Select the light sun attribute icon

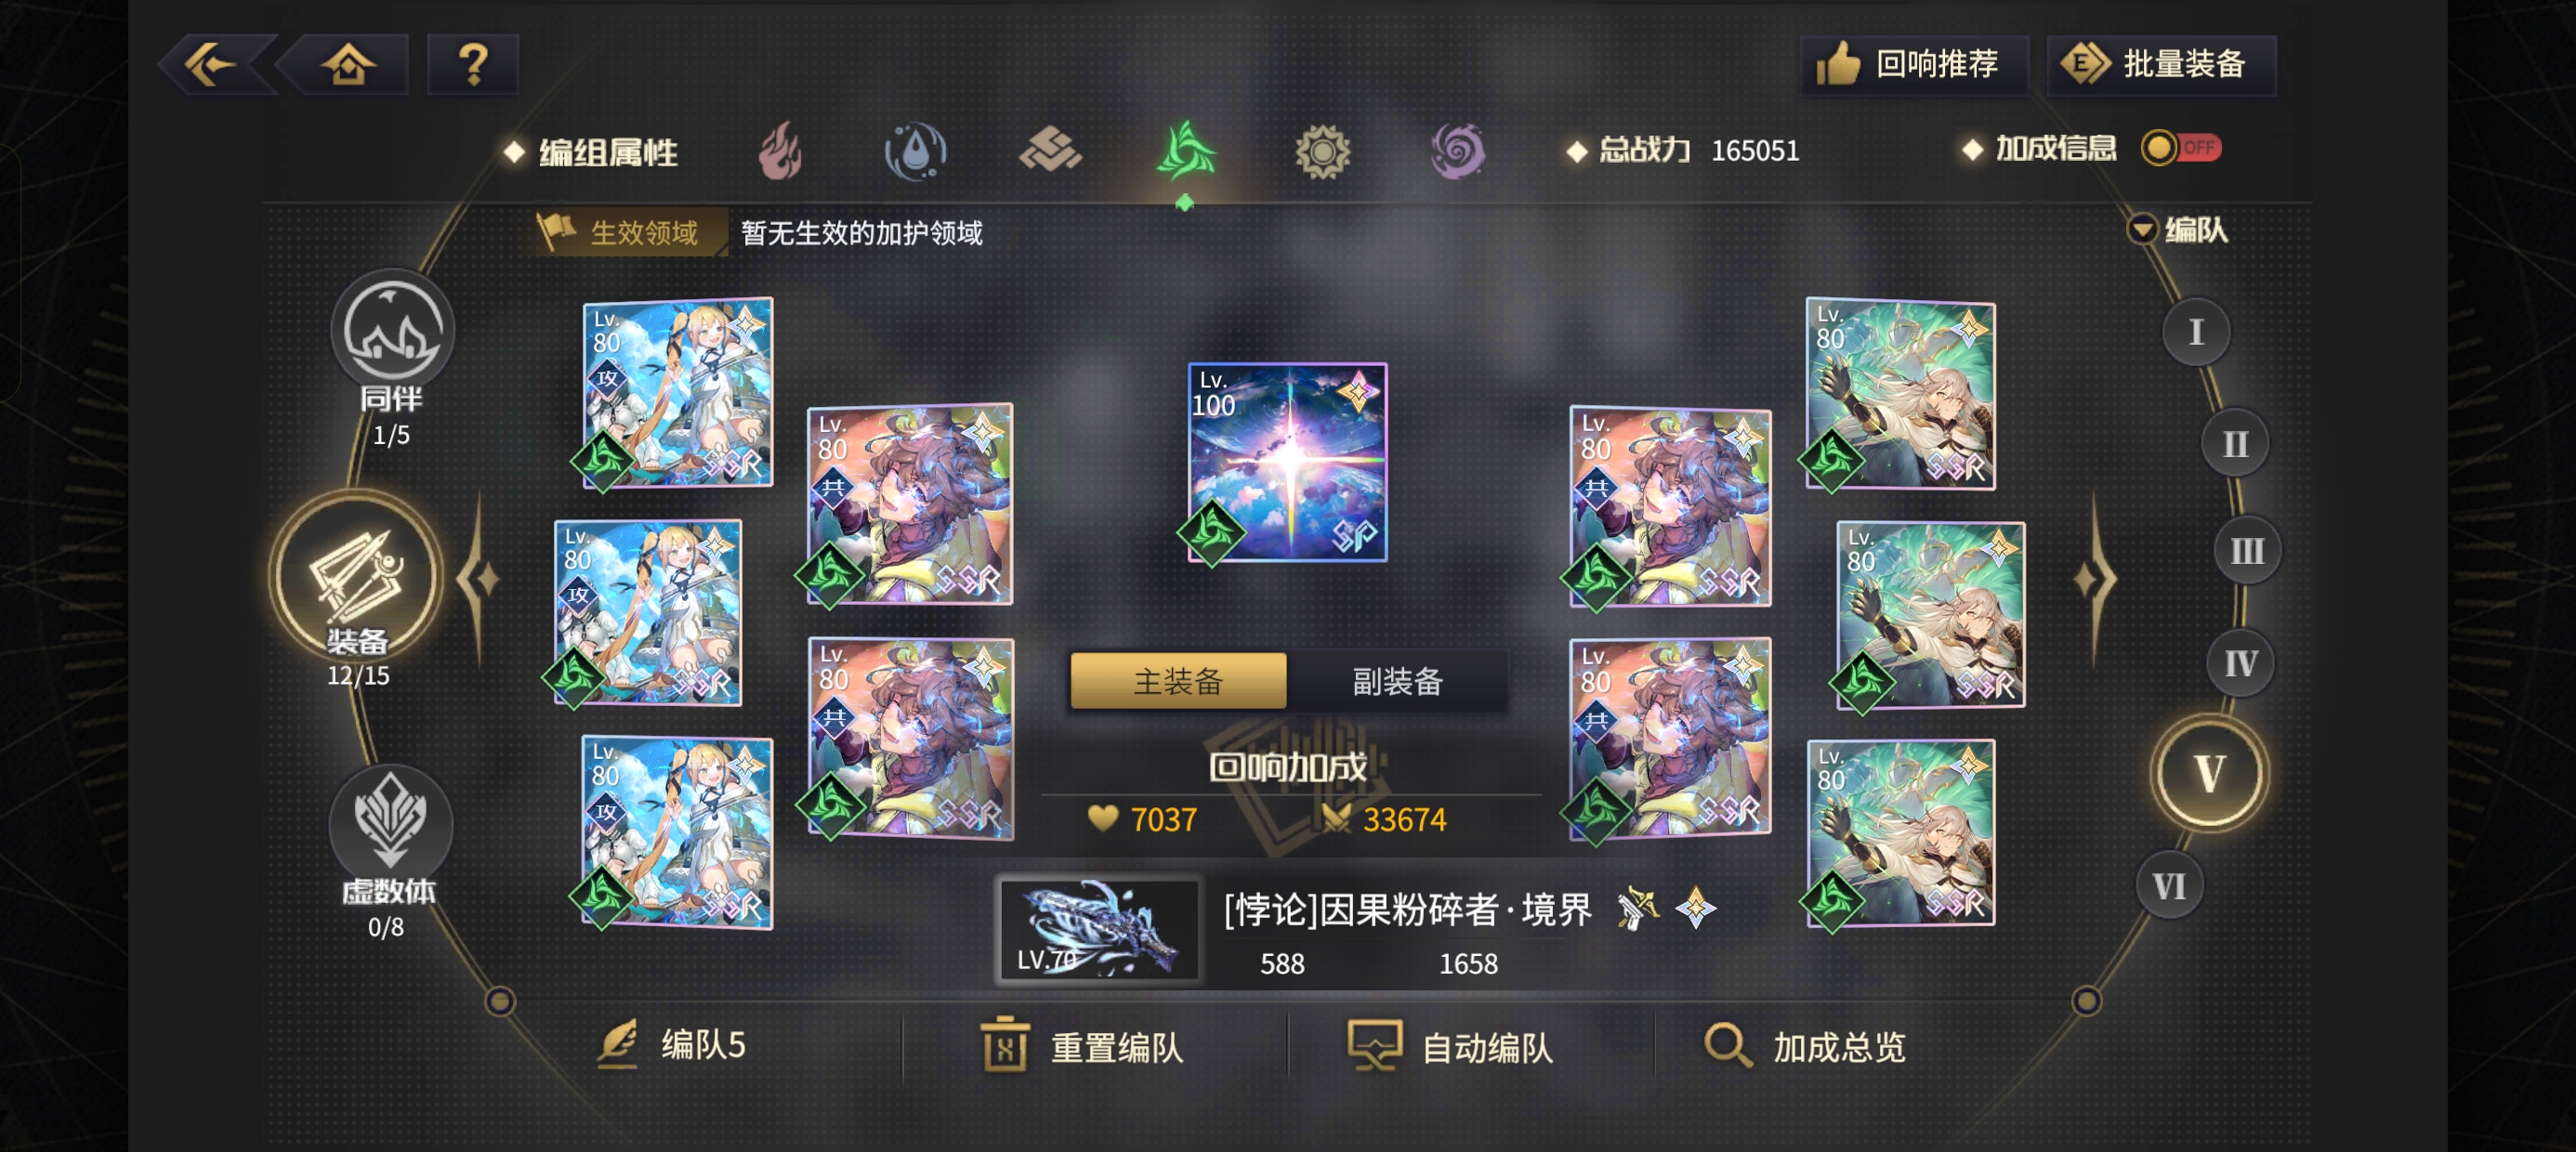pos(1322,151)
